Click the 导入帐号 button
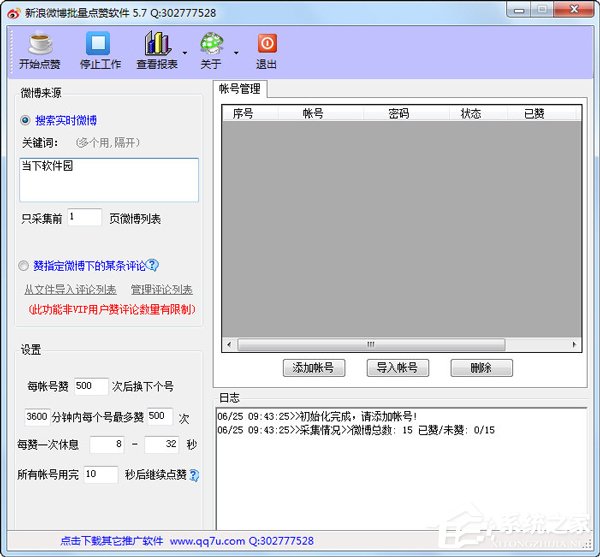Screen dimensions: 600x557 pos(398,368)
